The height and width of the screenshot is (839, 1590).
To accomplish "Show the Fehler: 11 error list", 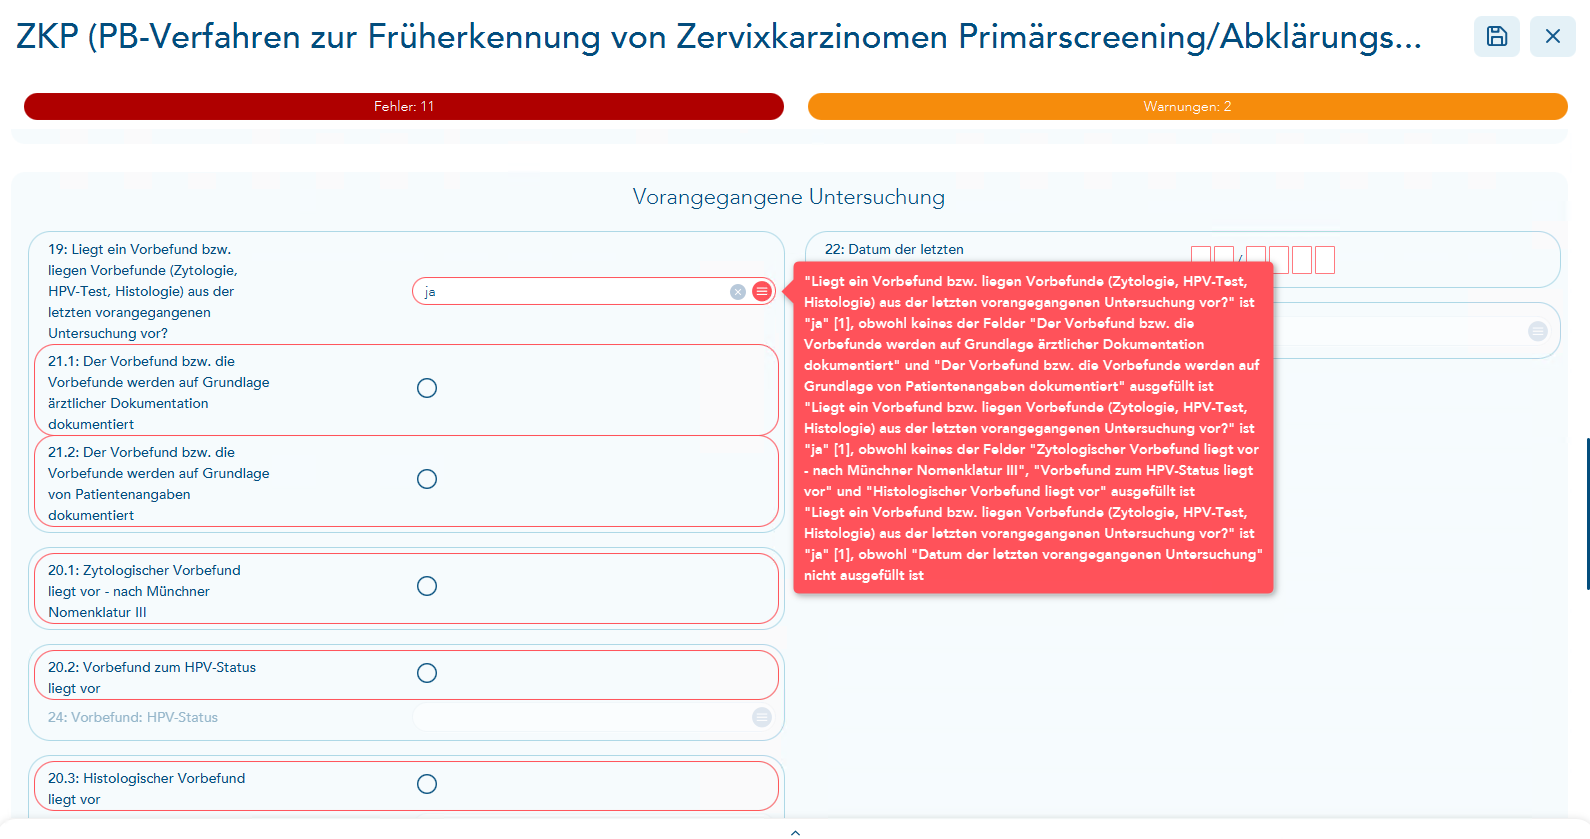I will tap(404, 106).
